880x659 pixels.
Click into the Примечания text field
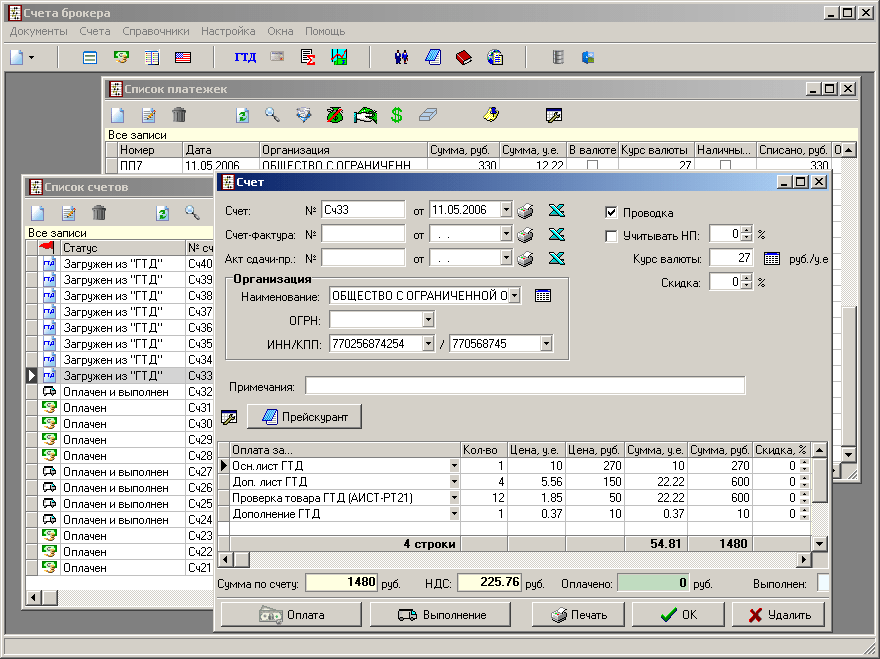click(525, 386)
